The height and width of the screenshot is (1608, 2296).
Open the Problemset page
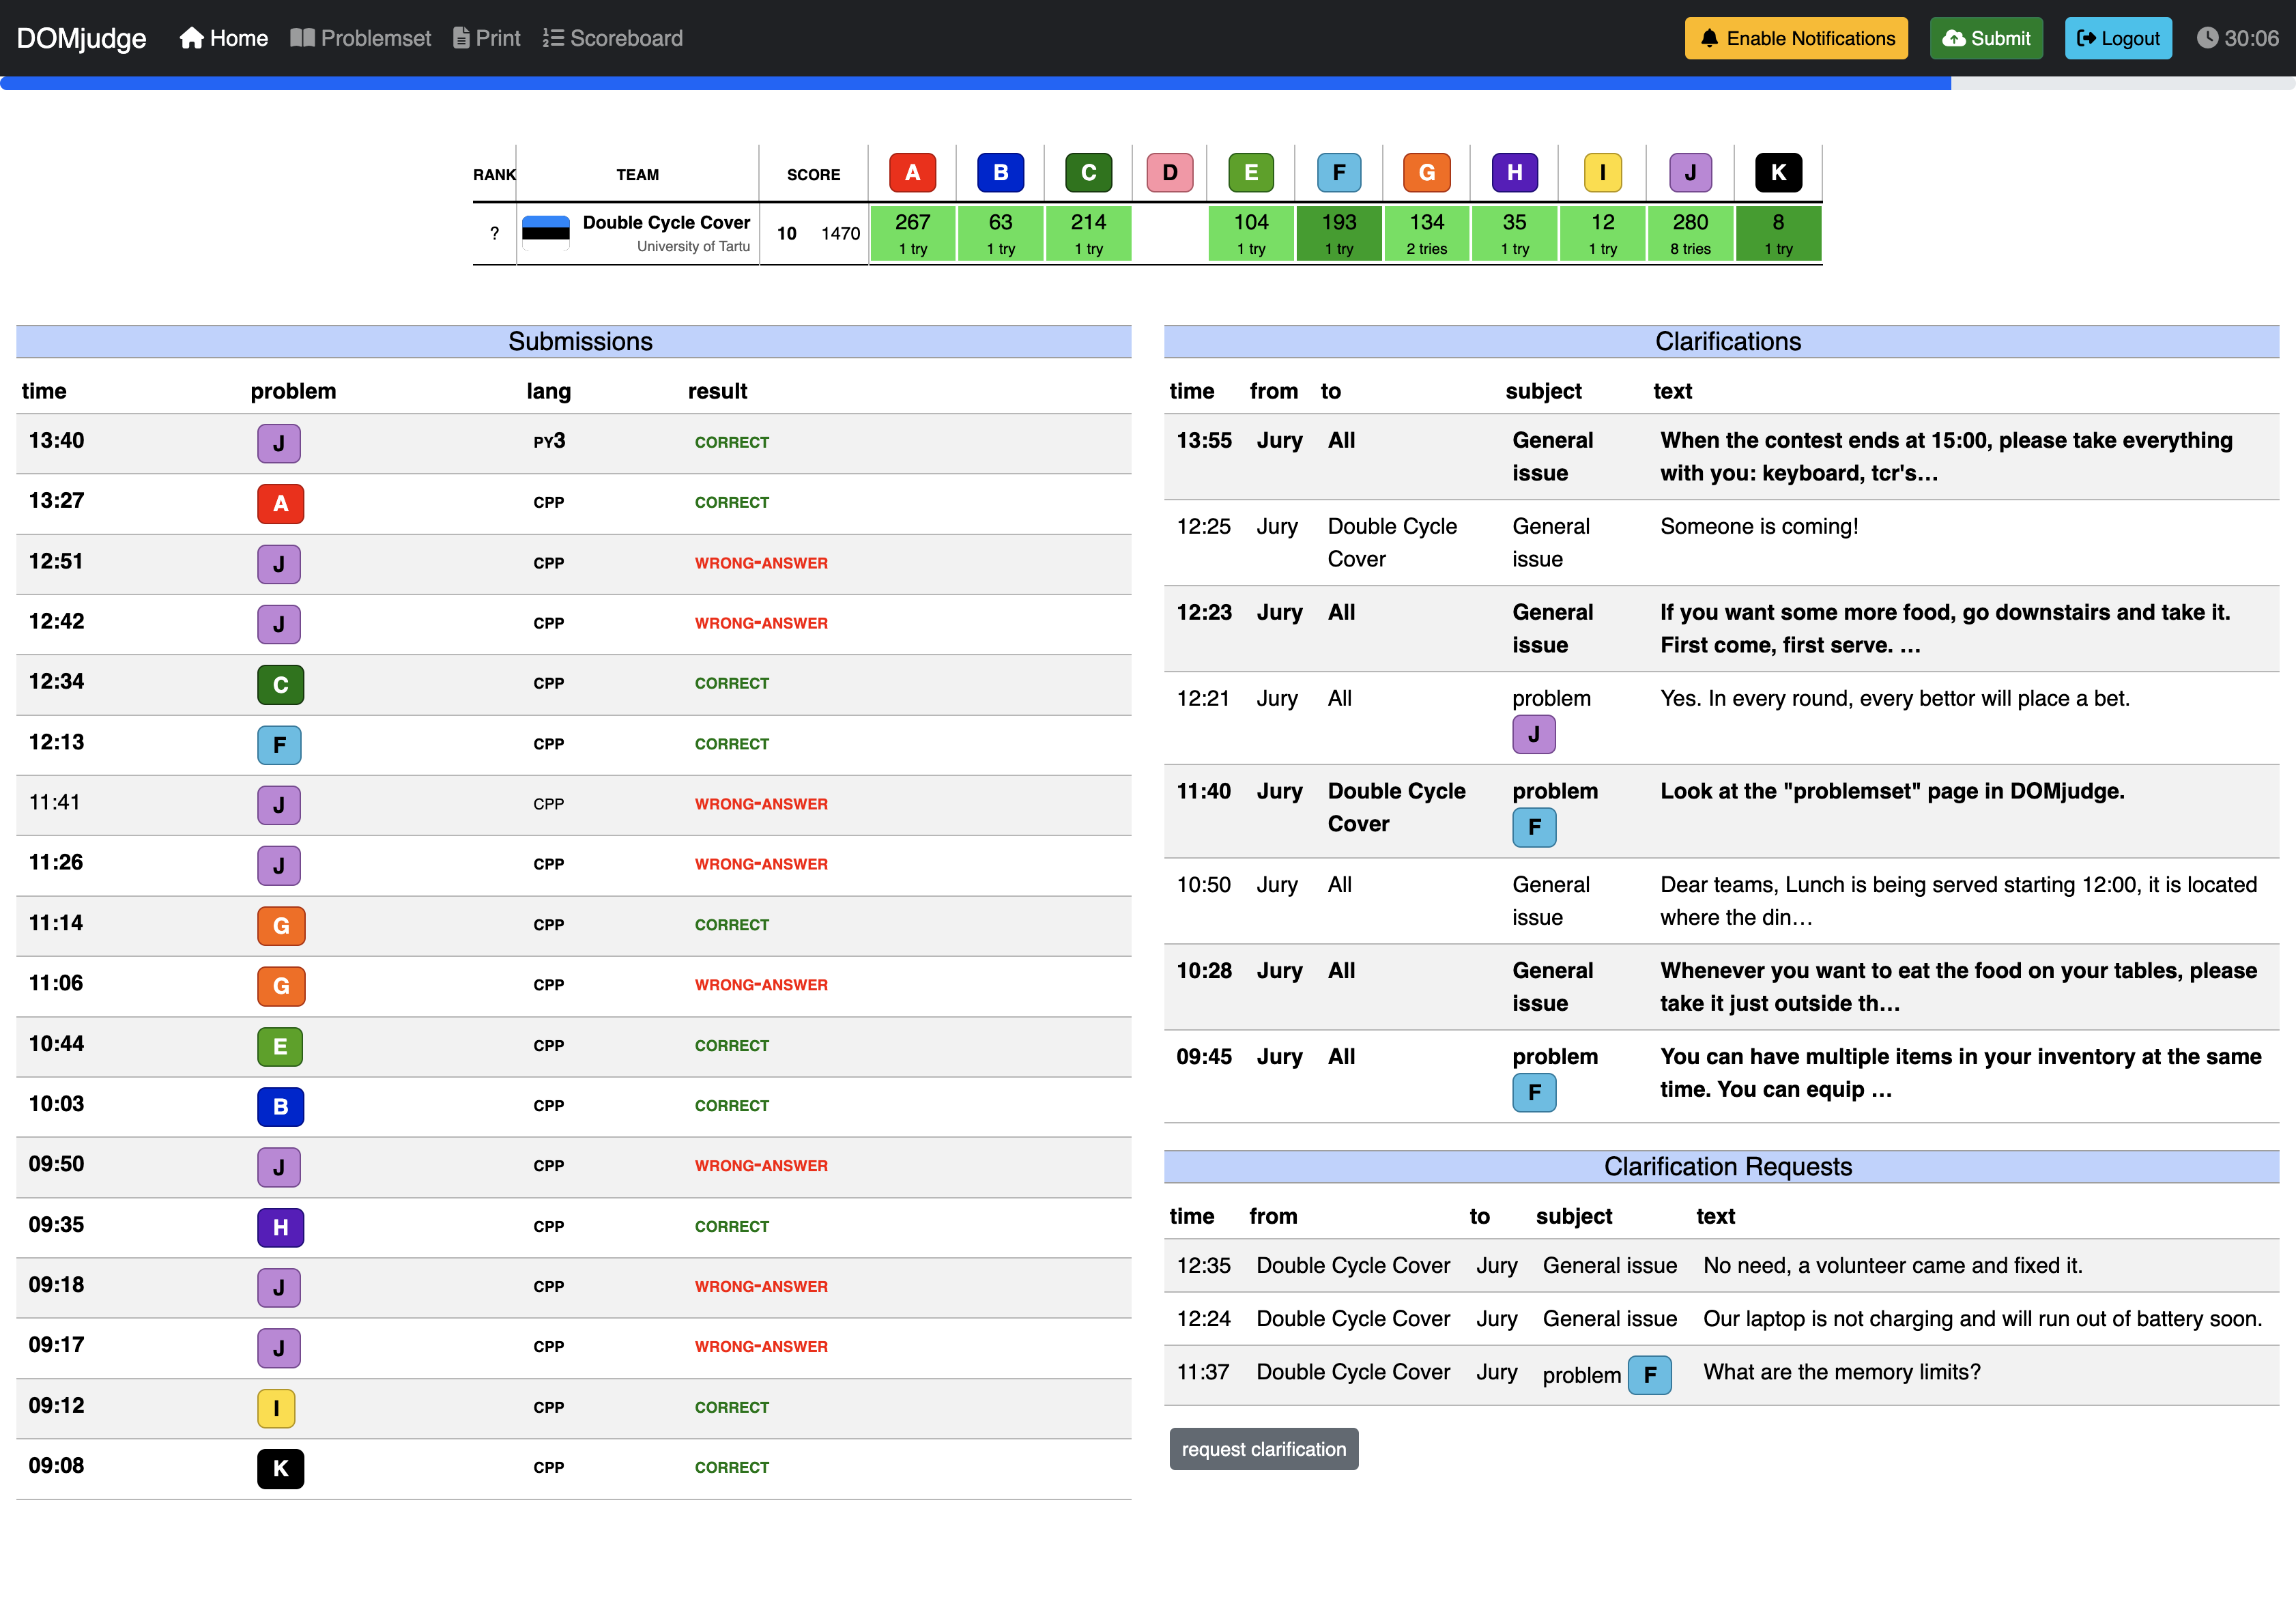point(361,38)
